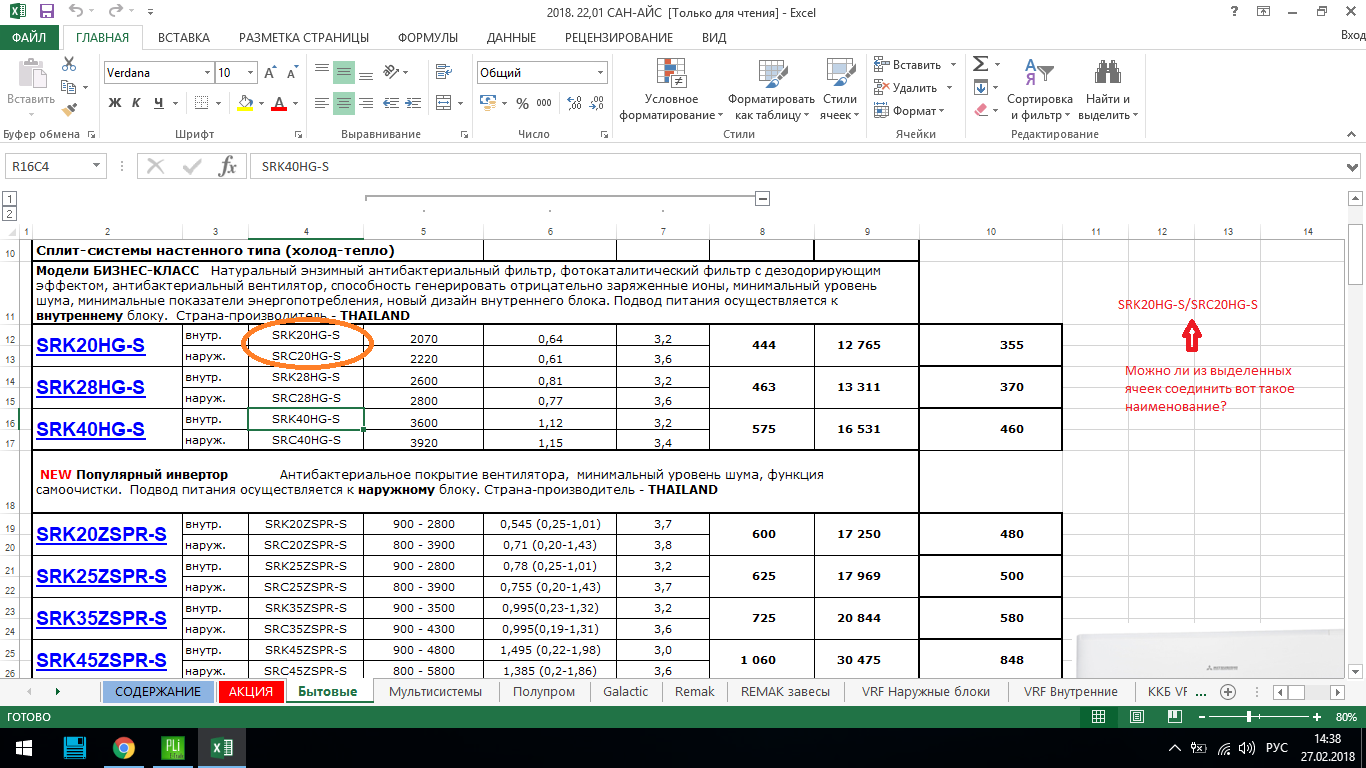Open Google Chrome from the taskbar

[123, 748]
